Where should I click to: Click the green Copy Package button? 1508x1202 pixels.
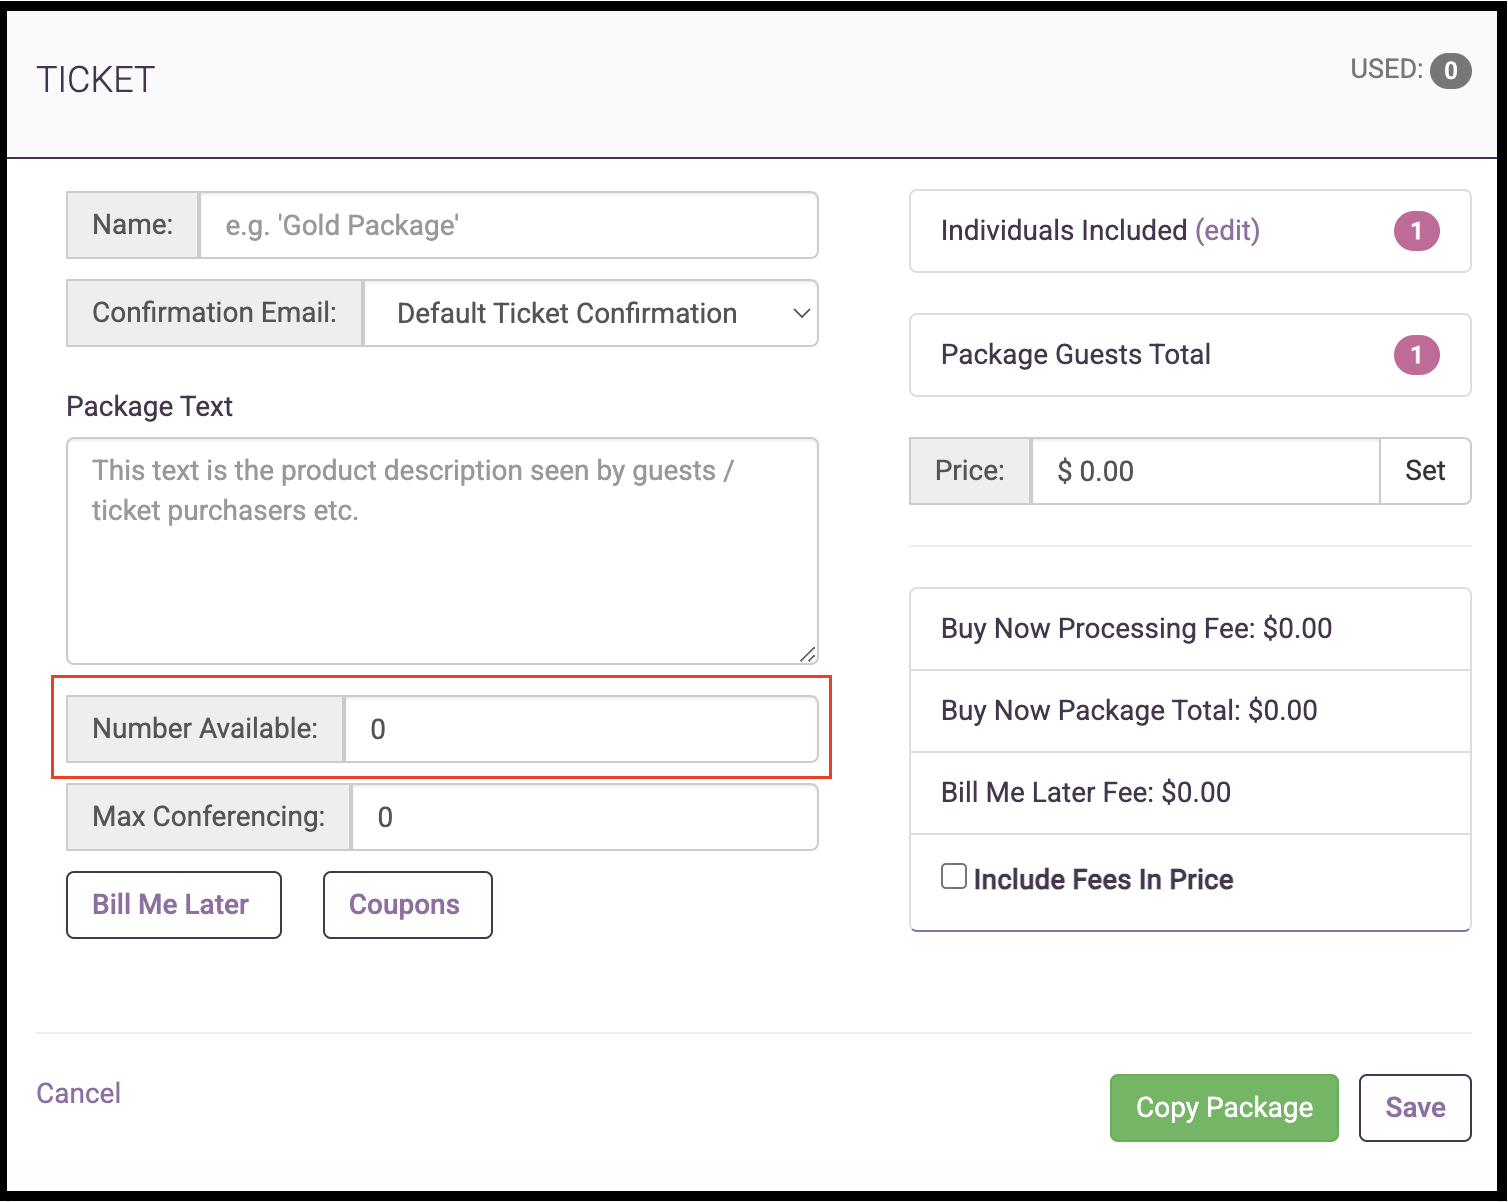[1223, 1108]
